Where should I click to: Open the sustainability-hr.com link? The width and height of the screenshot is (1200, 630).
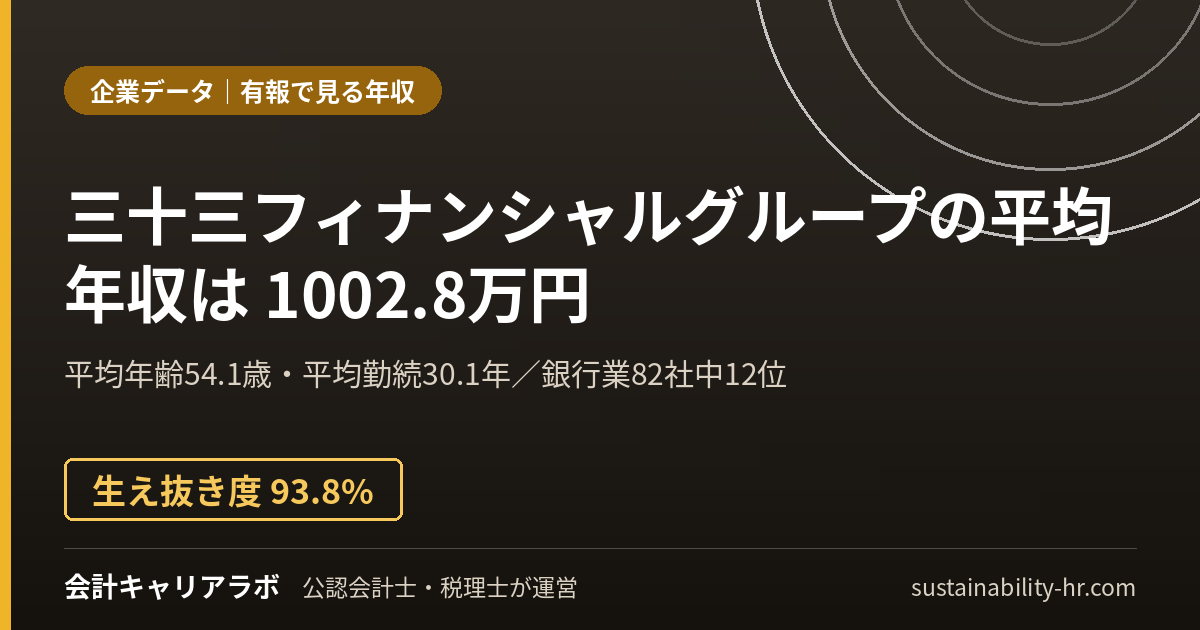point(1023,588)
